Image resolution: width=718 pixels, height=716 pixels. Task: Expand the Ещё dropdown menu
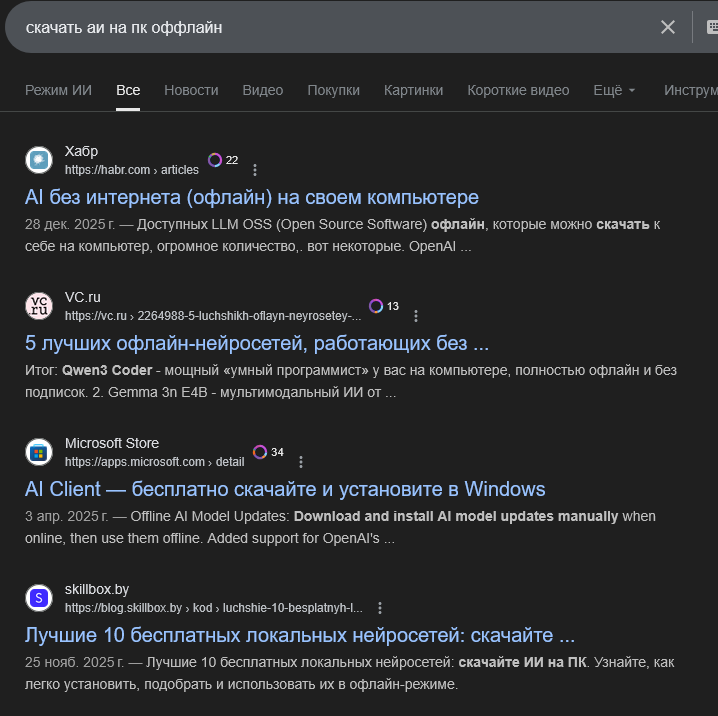[614, 90]
